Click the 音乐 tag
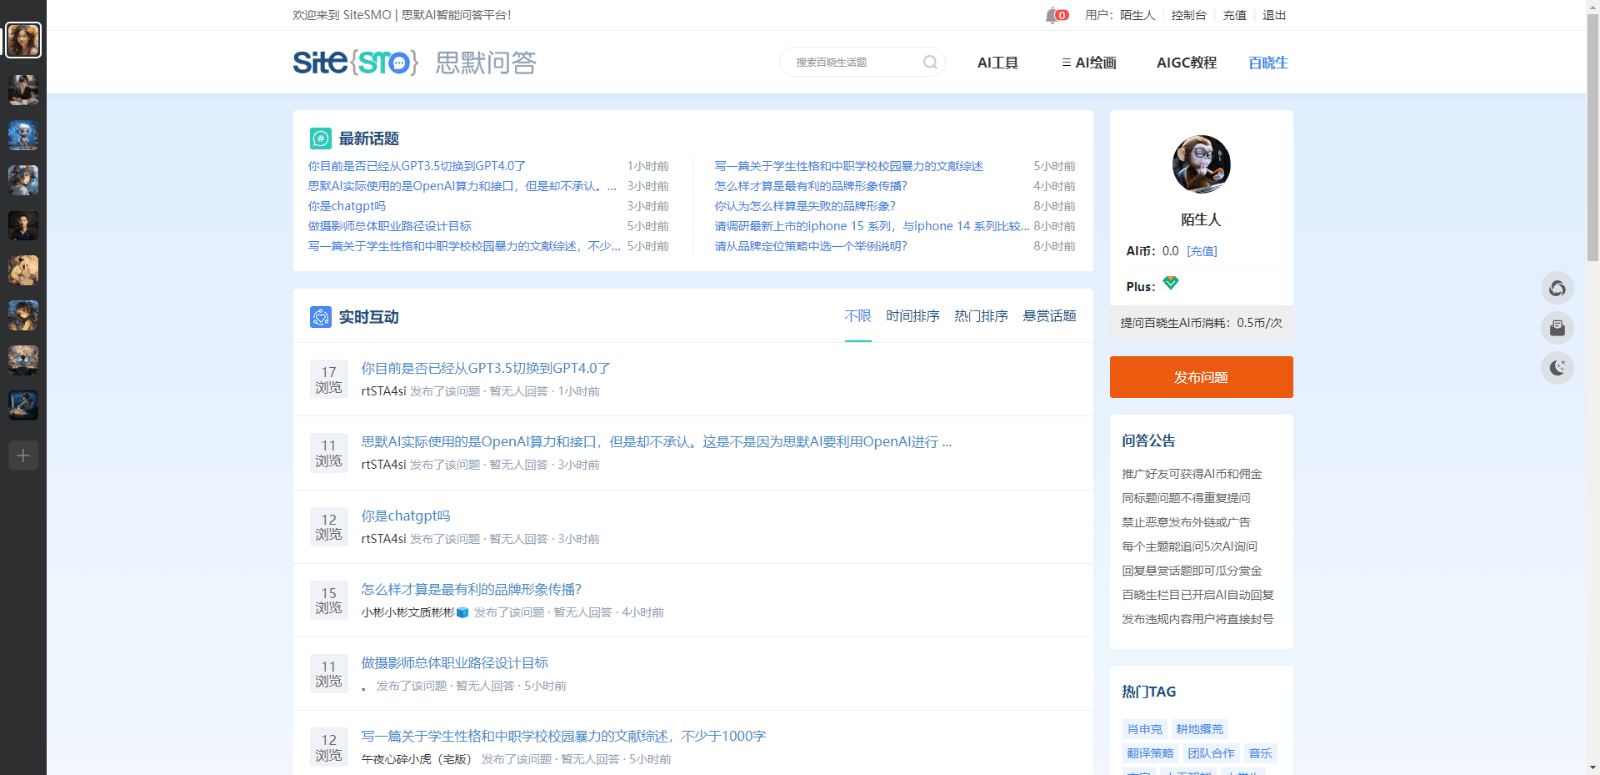 [1260, 753]
